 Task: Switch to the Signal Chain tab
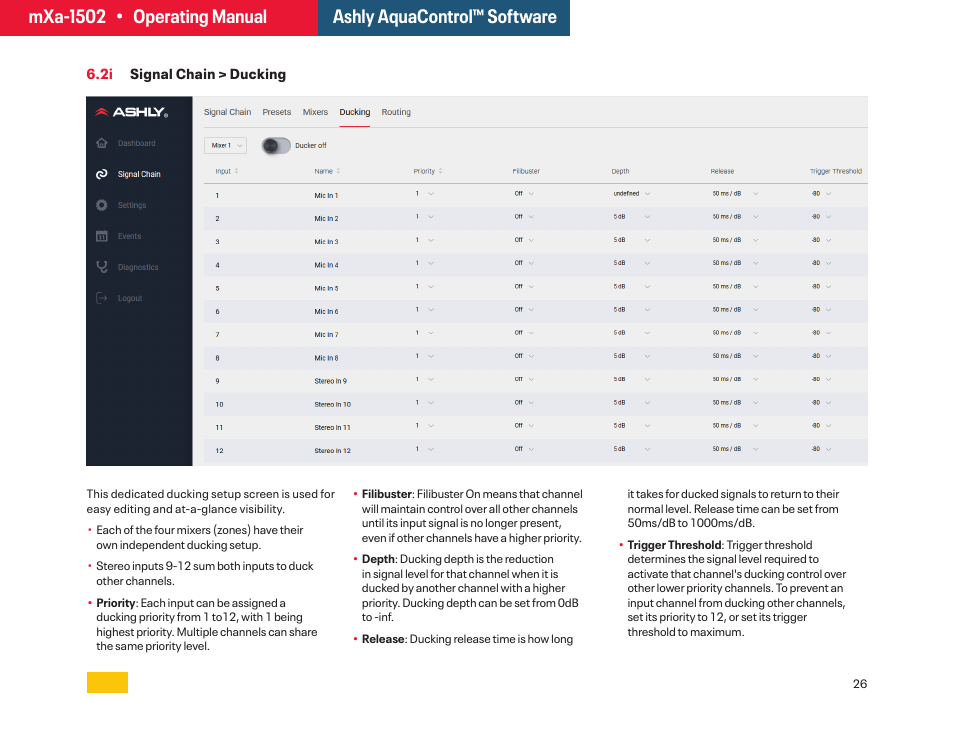point(228,112)
